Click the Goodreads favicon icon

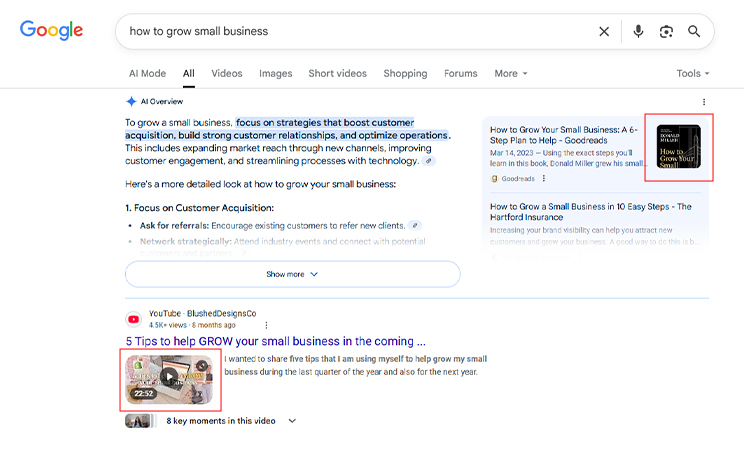point(495,179)
